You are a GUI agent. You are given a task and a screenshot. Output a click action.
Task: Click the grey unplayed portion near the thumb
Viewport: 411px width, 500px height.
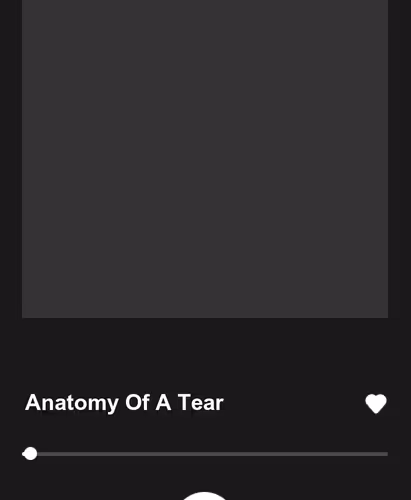(50, 454)
